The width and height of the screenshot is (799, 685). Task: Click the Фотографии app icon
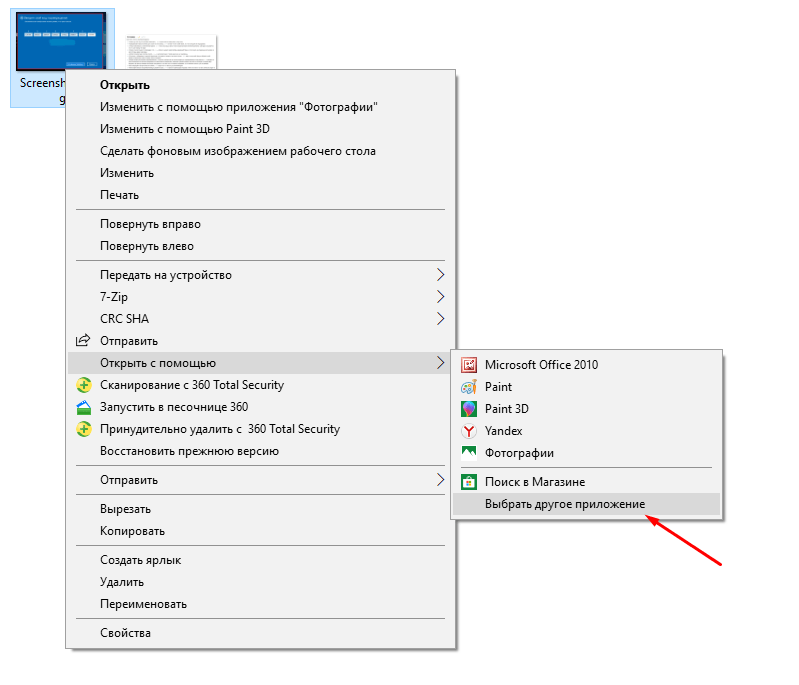[x=468, y=453]
